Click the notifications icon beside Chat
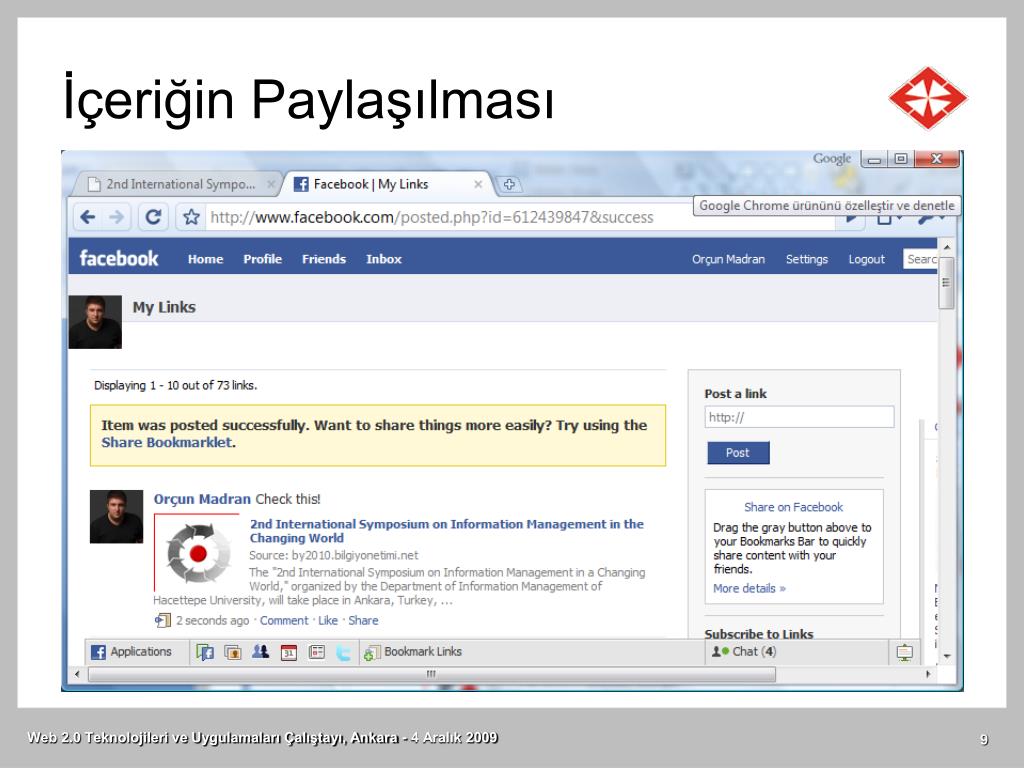This screenshot has width=1024, height=768. tap(904, 652)
